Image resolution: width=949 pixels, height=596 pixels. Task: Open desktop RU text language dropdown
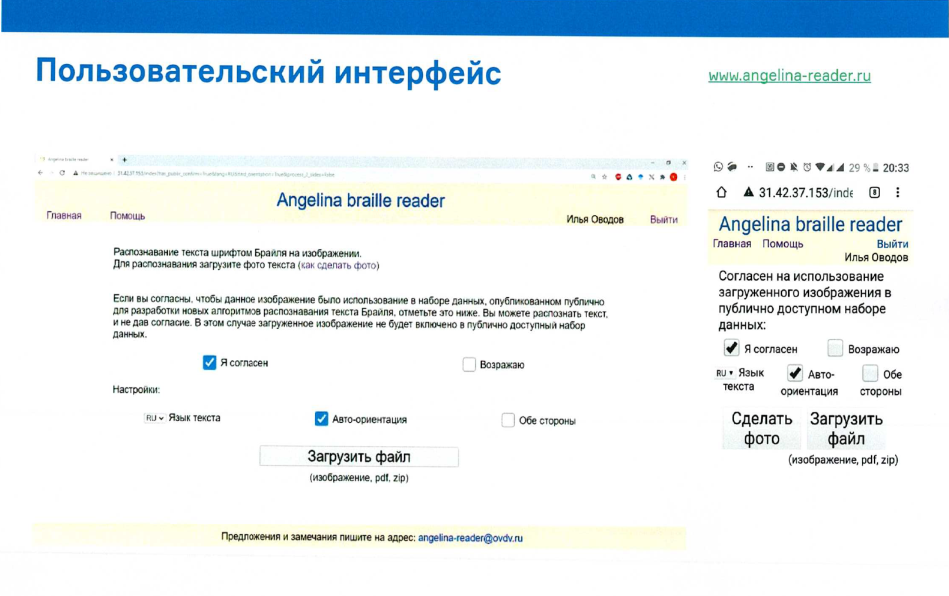(154, 418)
